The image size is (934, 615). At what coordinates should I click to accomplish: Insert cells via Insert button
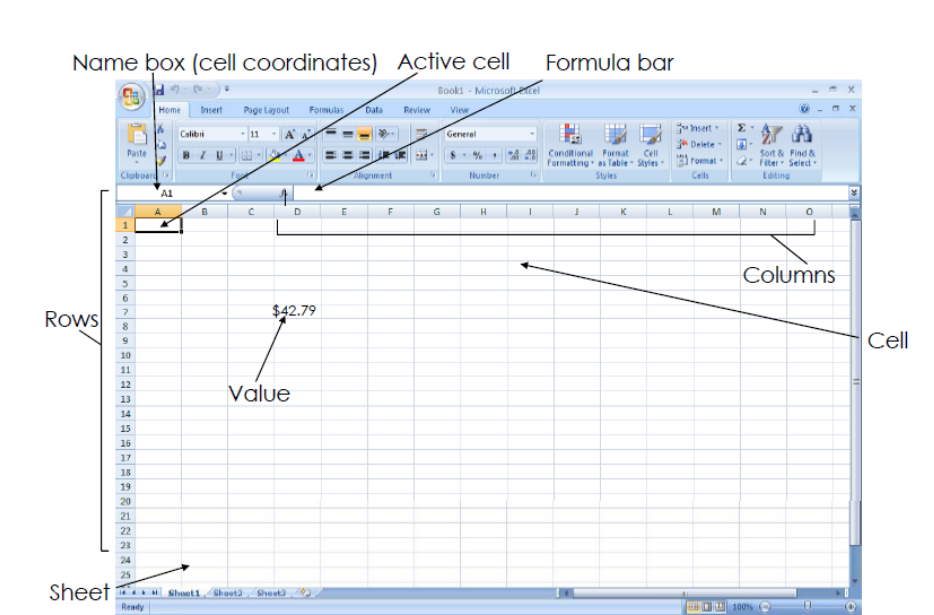pos(698,128)
